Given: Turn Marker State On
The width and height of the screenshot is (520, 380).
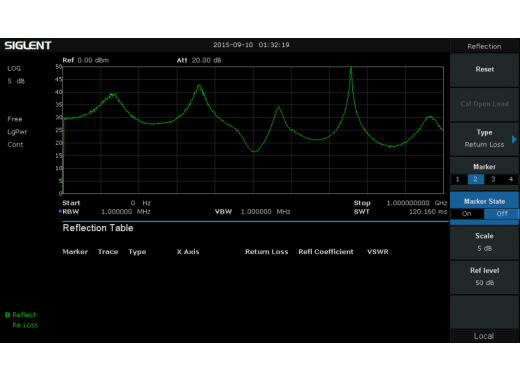Looking at the screenshot, I should click(x=467, y=214).
